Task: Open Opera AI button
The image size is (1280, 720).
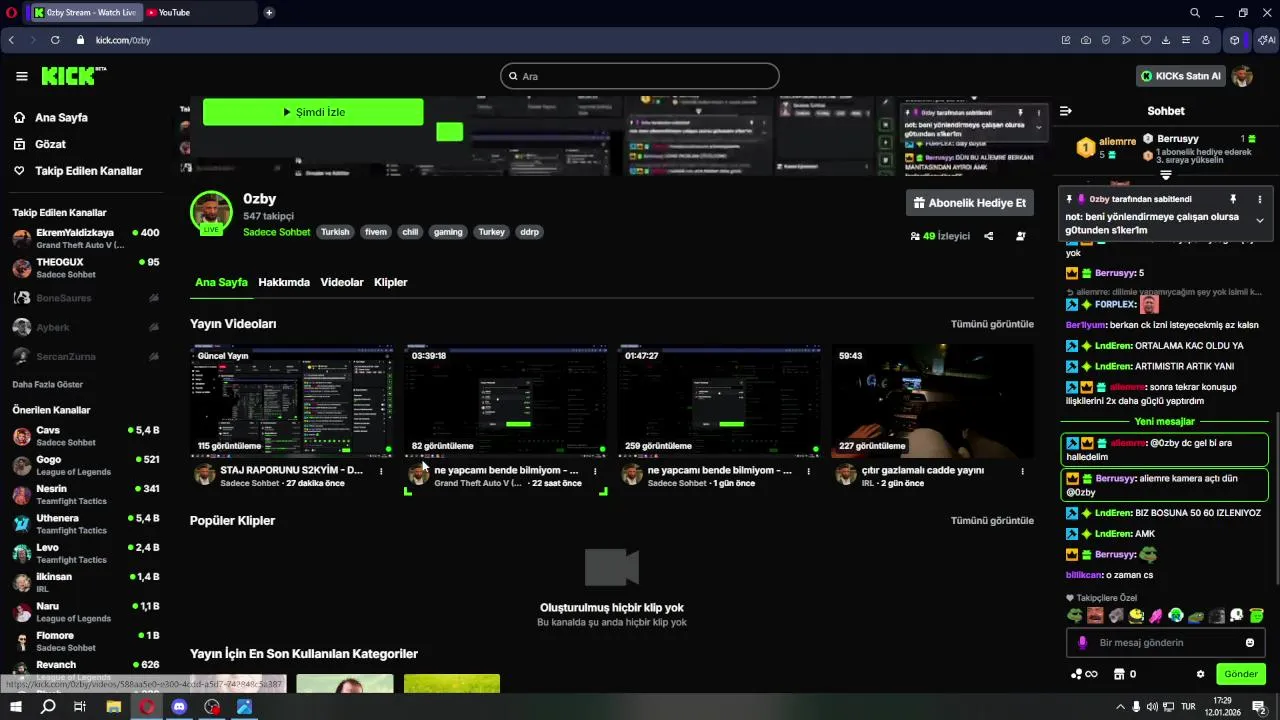Action: (1266, 40)
